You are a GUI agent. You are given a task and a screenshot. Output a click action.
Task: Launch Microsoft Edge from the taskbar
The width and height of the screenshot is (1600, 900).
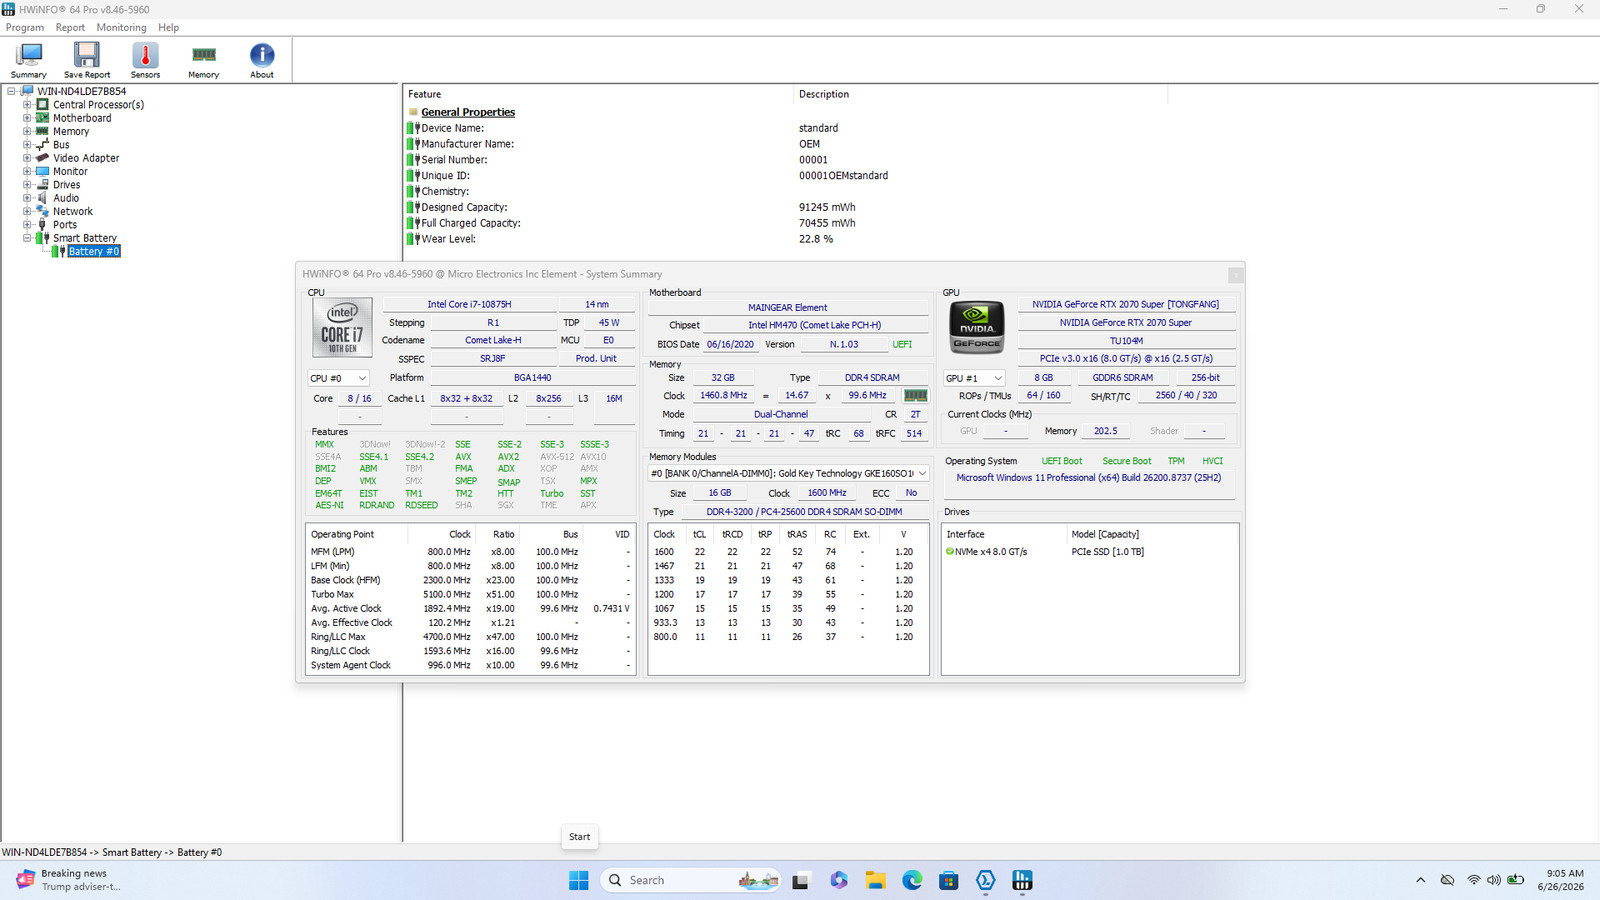[x=913, y=880]
